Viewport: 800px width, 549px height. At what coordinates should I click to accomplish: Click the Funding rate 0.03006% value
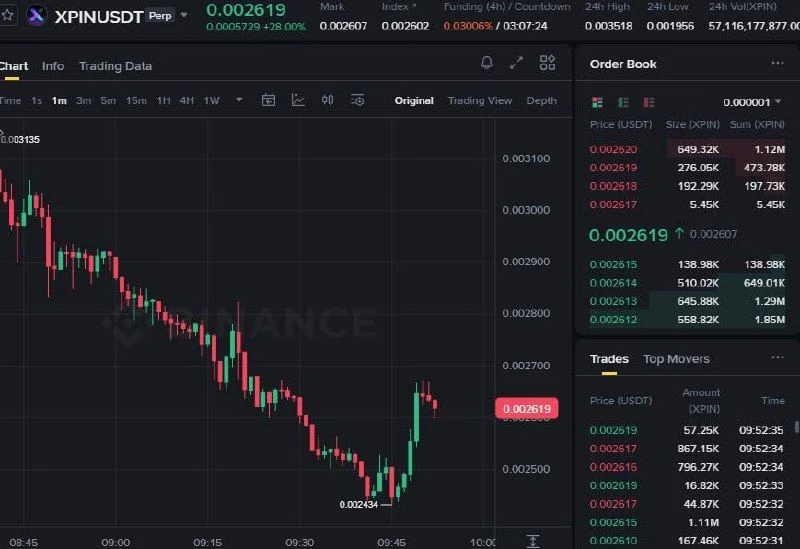click(x=468, y=26)
